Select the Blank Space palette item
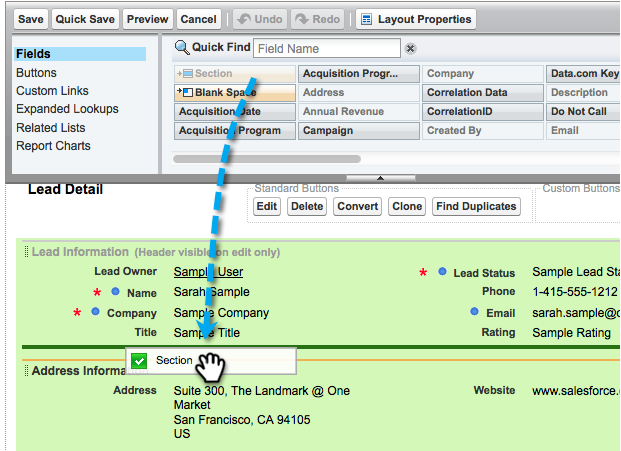The height and width of the screenshot is (451, 621). coord(235,93)
